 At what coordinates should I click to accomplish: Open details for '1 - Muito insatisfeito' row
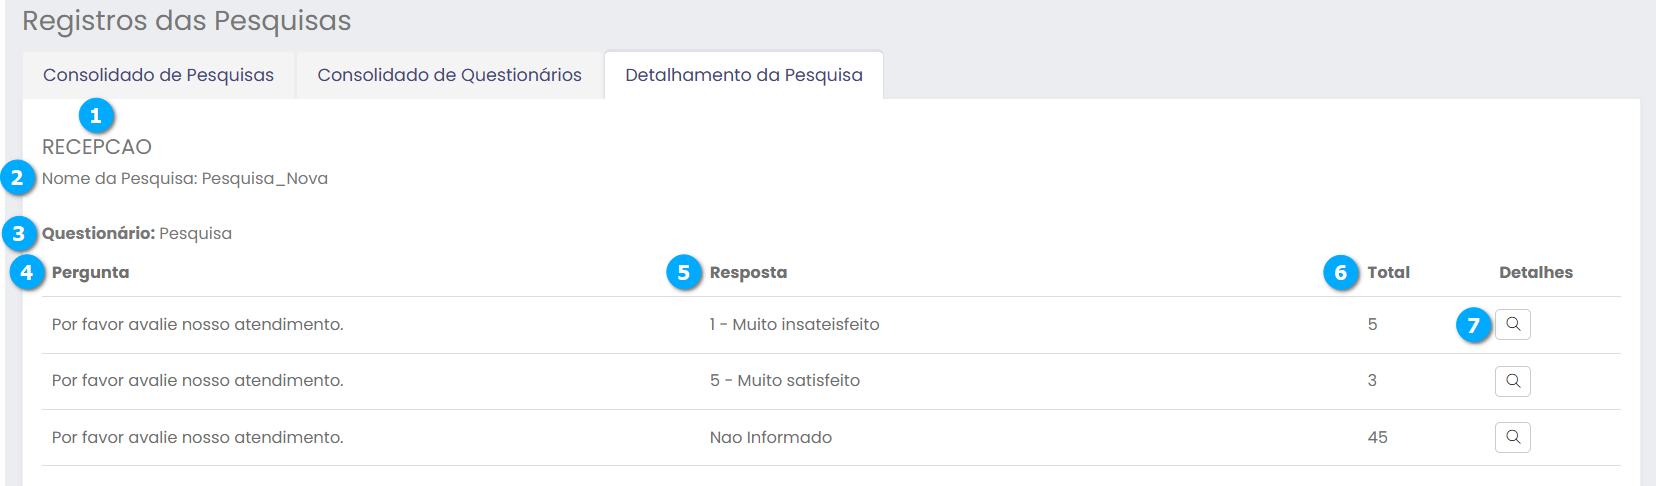(x=1512, y=324)
